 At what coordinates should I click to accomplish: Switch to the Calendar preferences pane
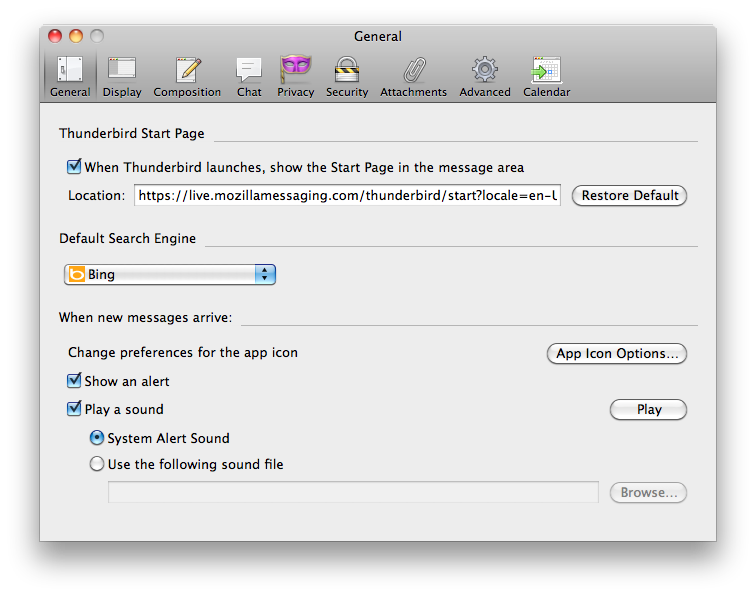point(546,77)
